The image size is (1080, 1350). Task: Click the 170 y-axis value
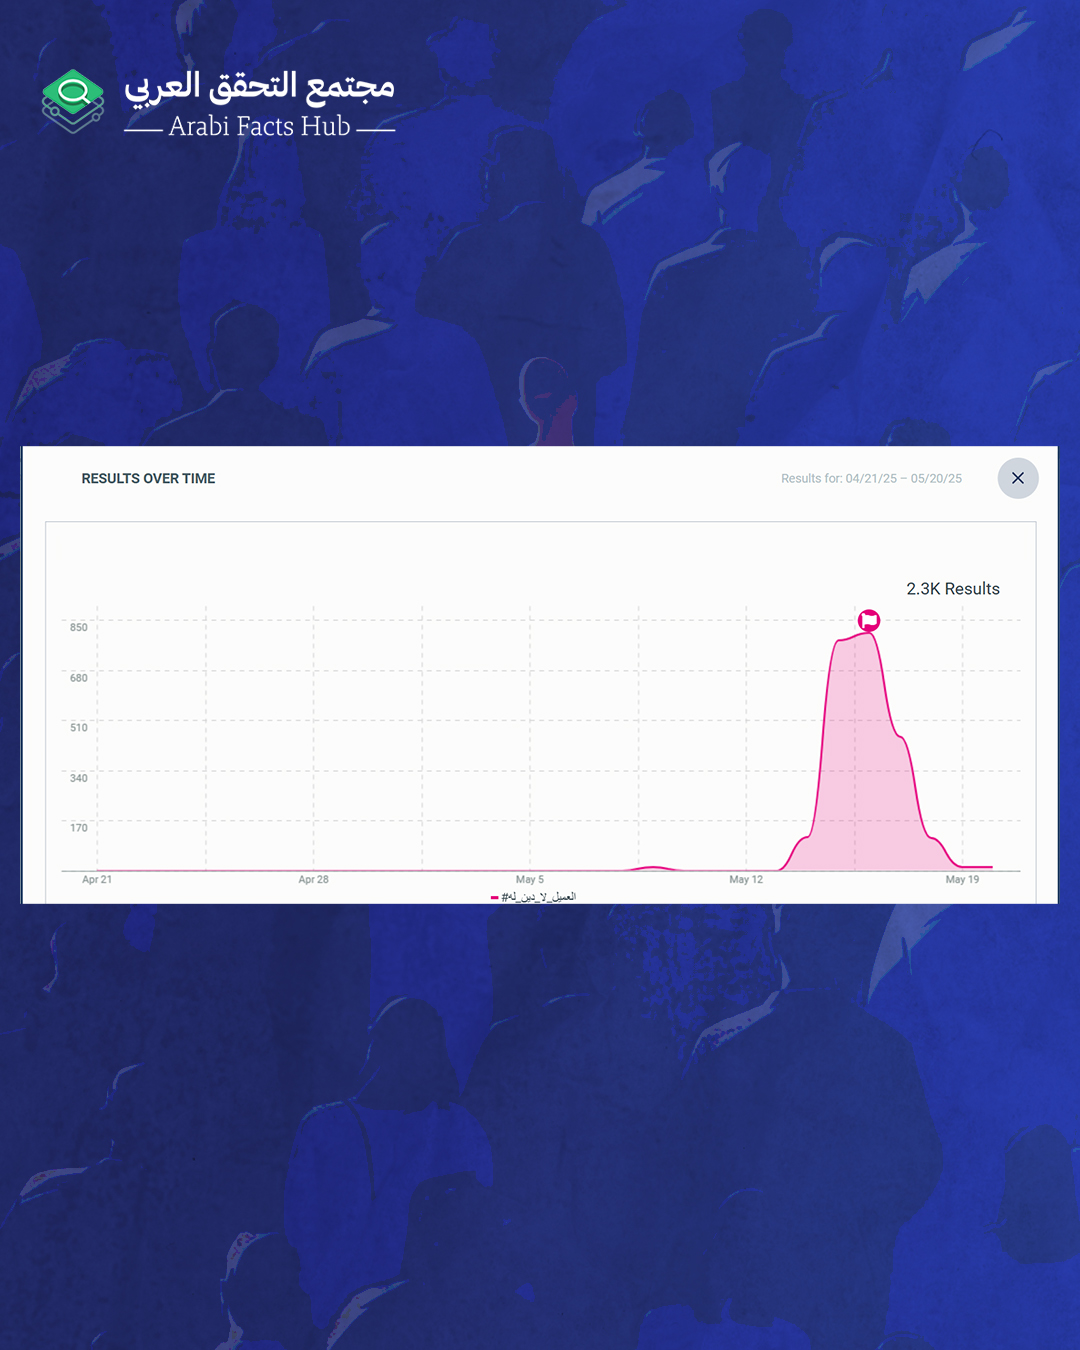pos(78,828)
